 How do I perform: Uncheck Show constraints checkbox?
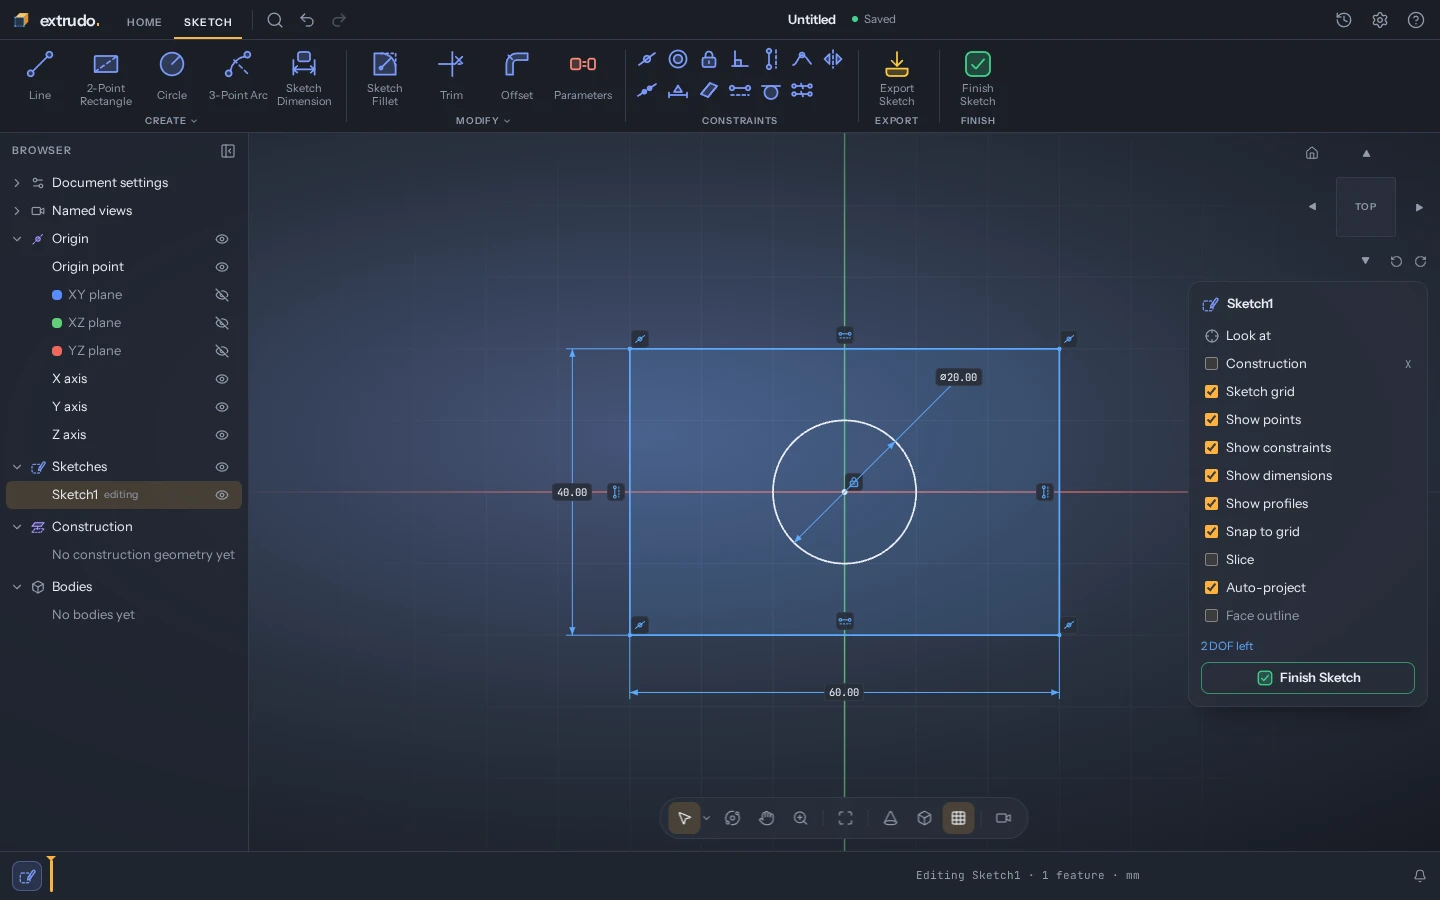tap(1212, 448)
